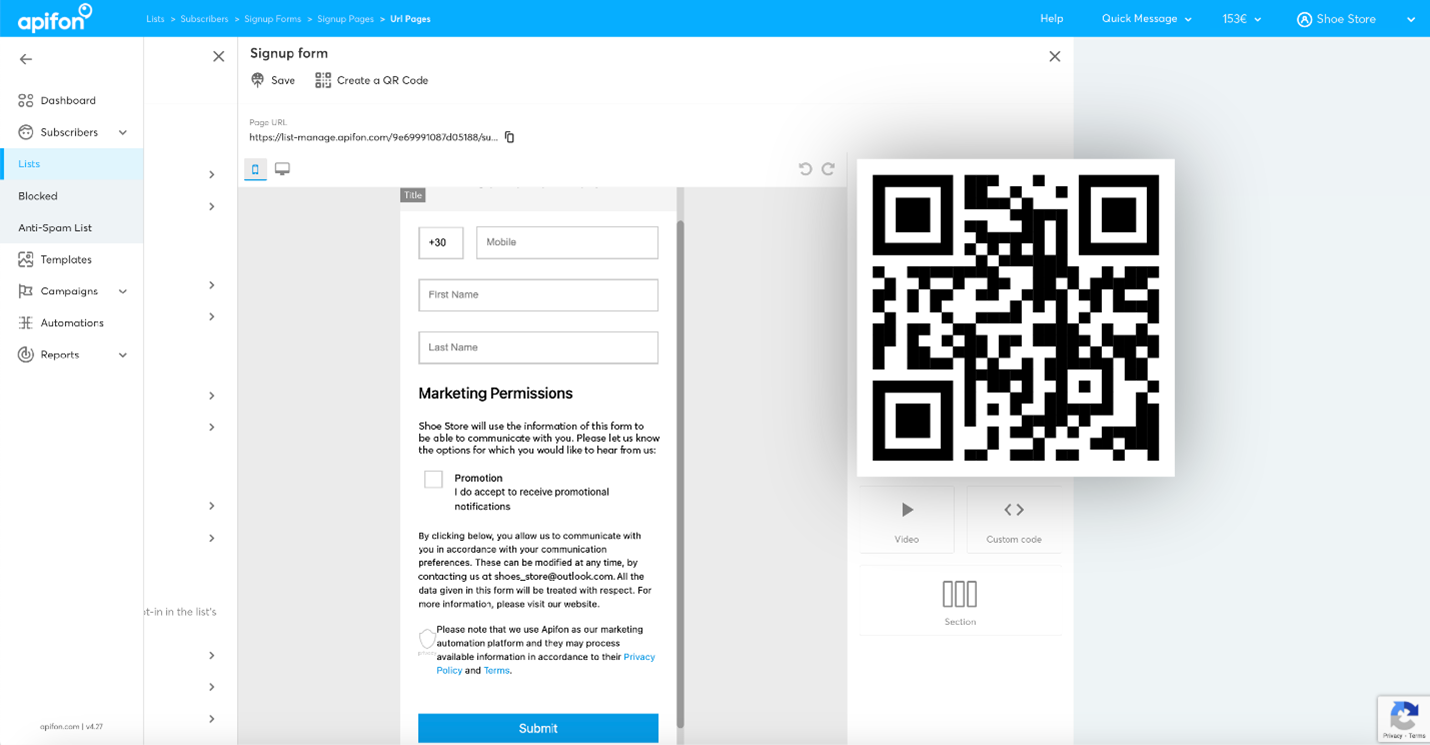Viewport: 1430px width, 745px height.
Task: Click the generated QR code image
Action: click(x=1015, y=317)
